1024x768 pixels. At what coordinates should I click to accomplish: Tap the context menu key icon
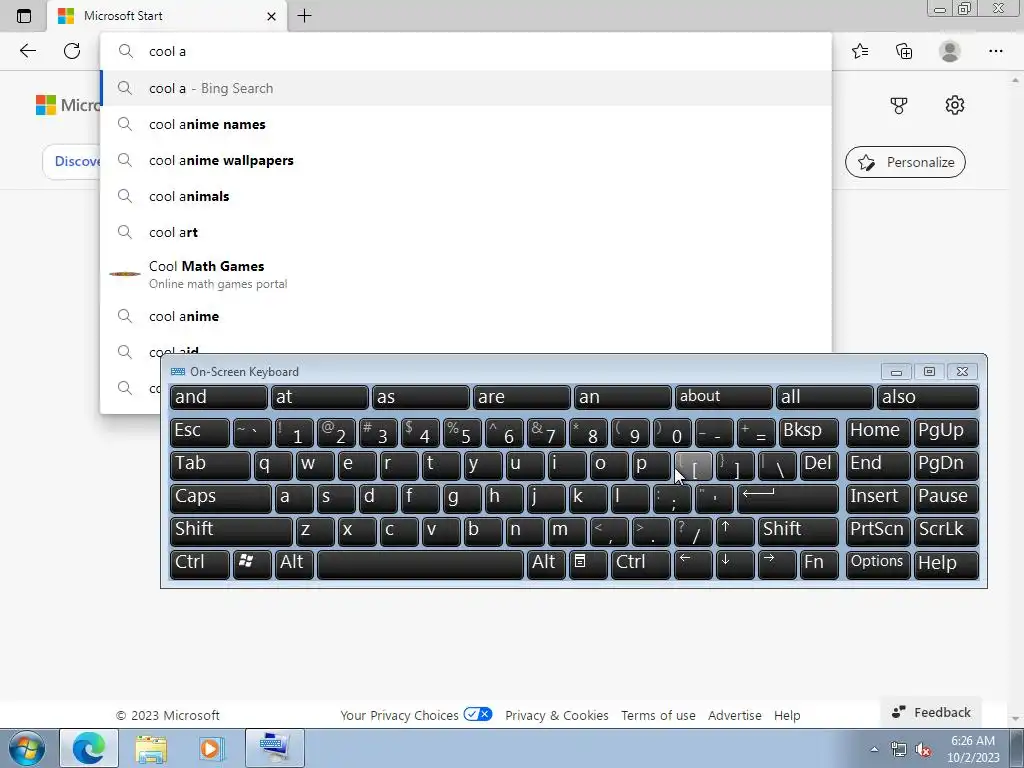click(588, 563)
